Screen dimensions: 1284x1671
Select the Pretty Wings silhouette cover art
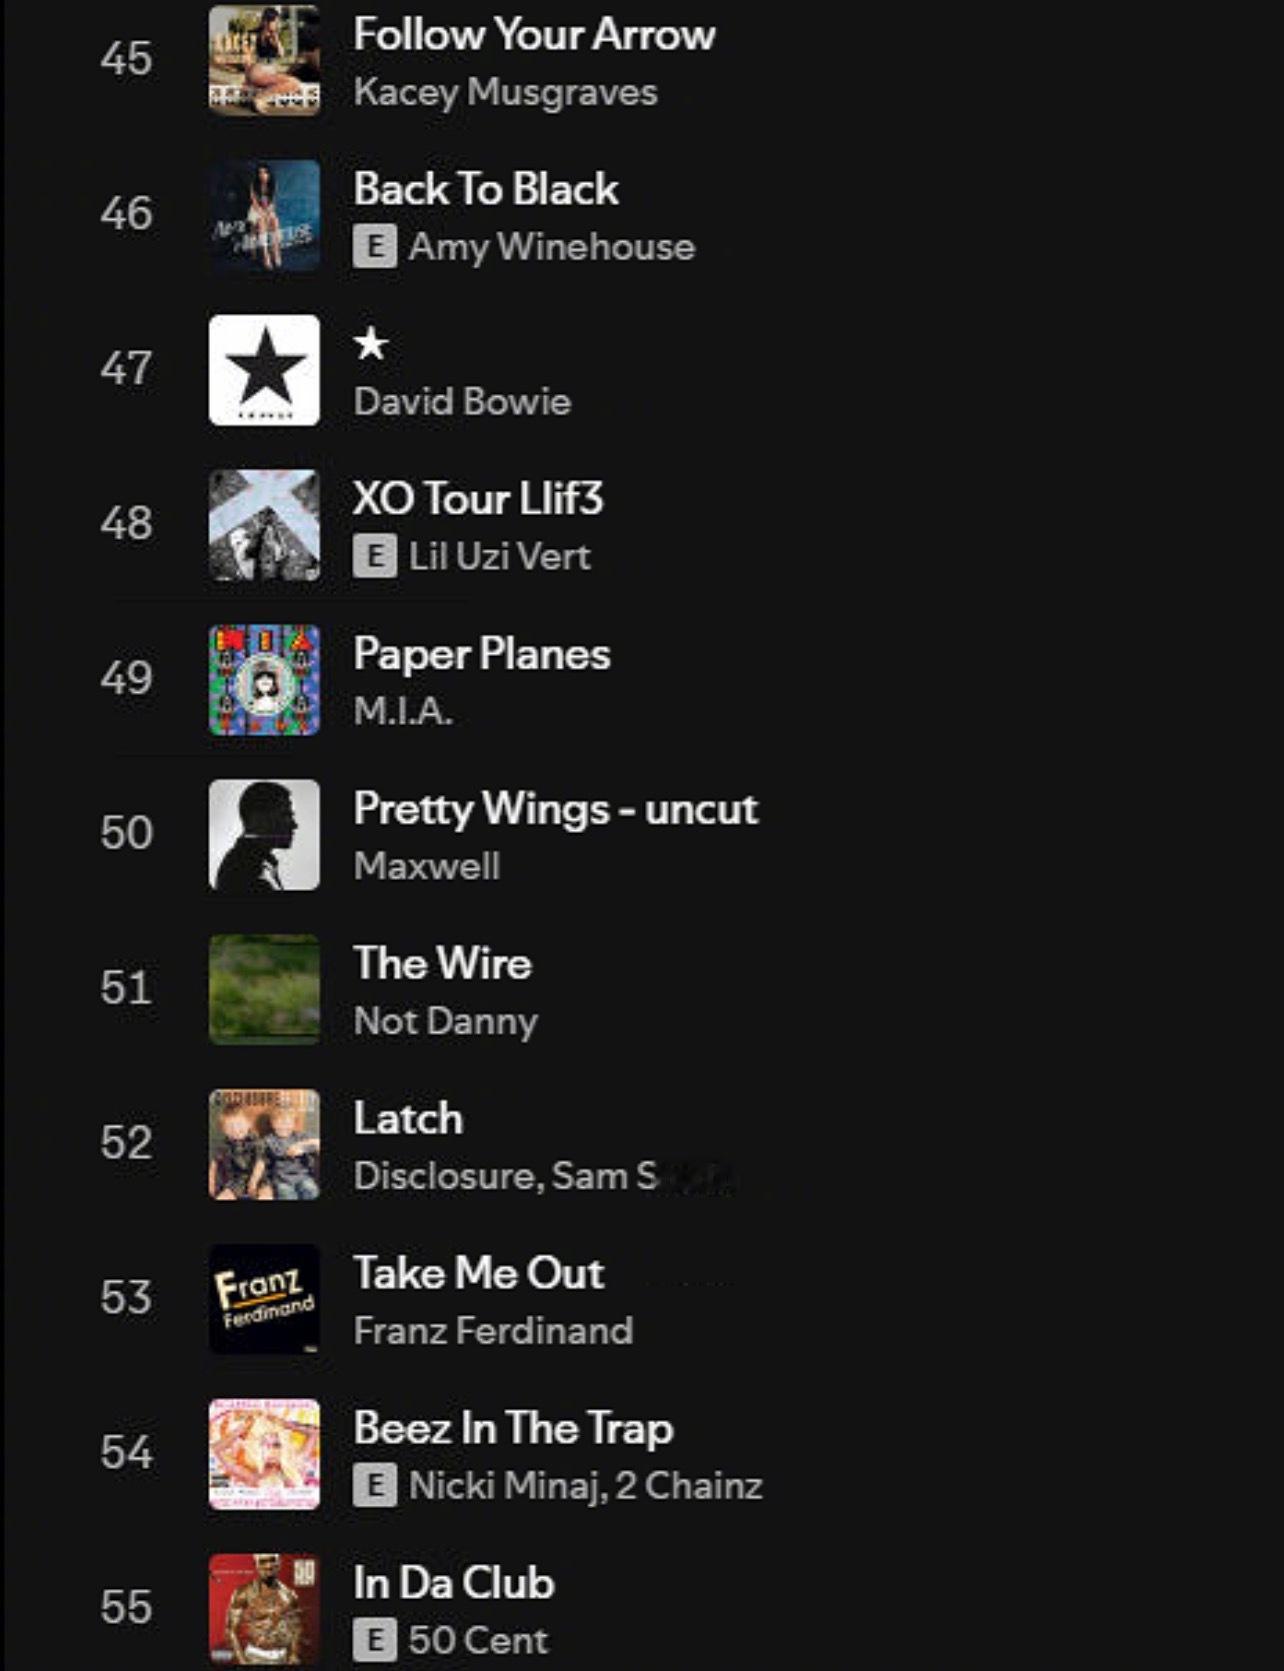pyautogui.click(x=264, y=835)
